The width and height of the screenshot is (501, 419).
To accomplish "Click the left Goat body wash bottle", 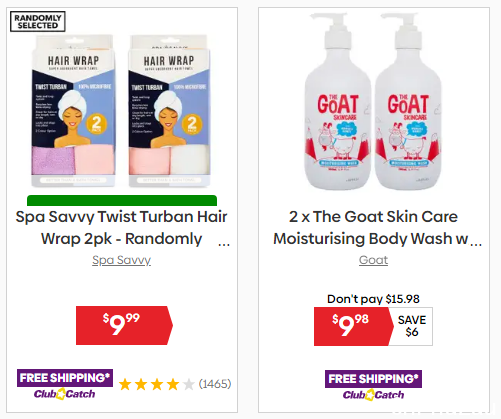I will (x=337, y=102).
